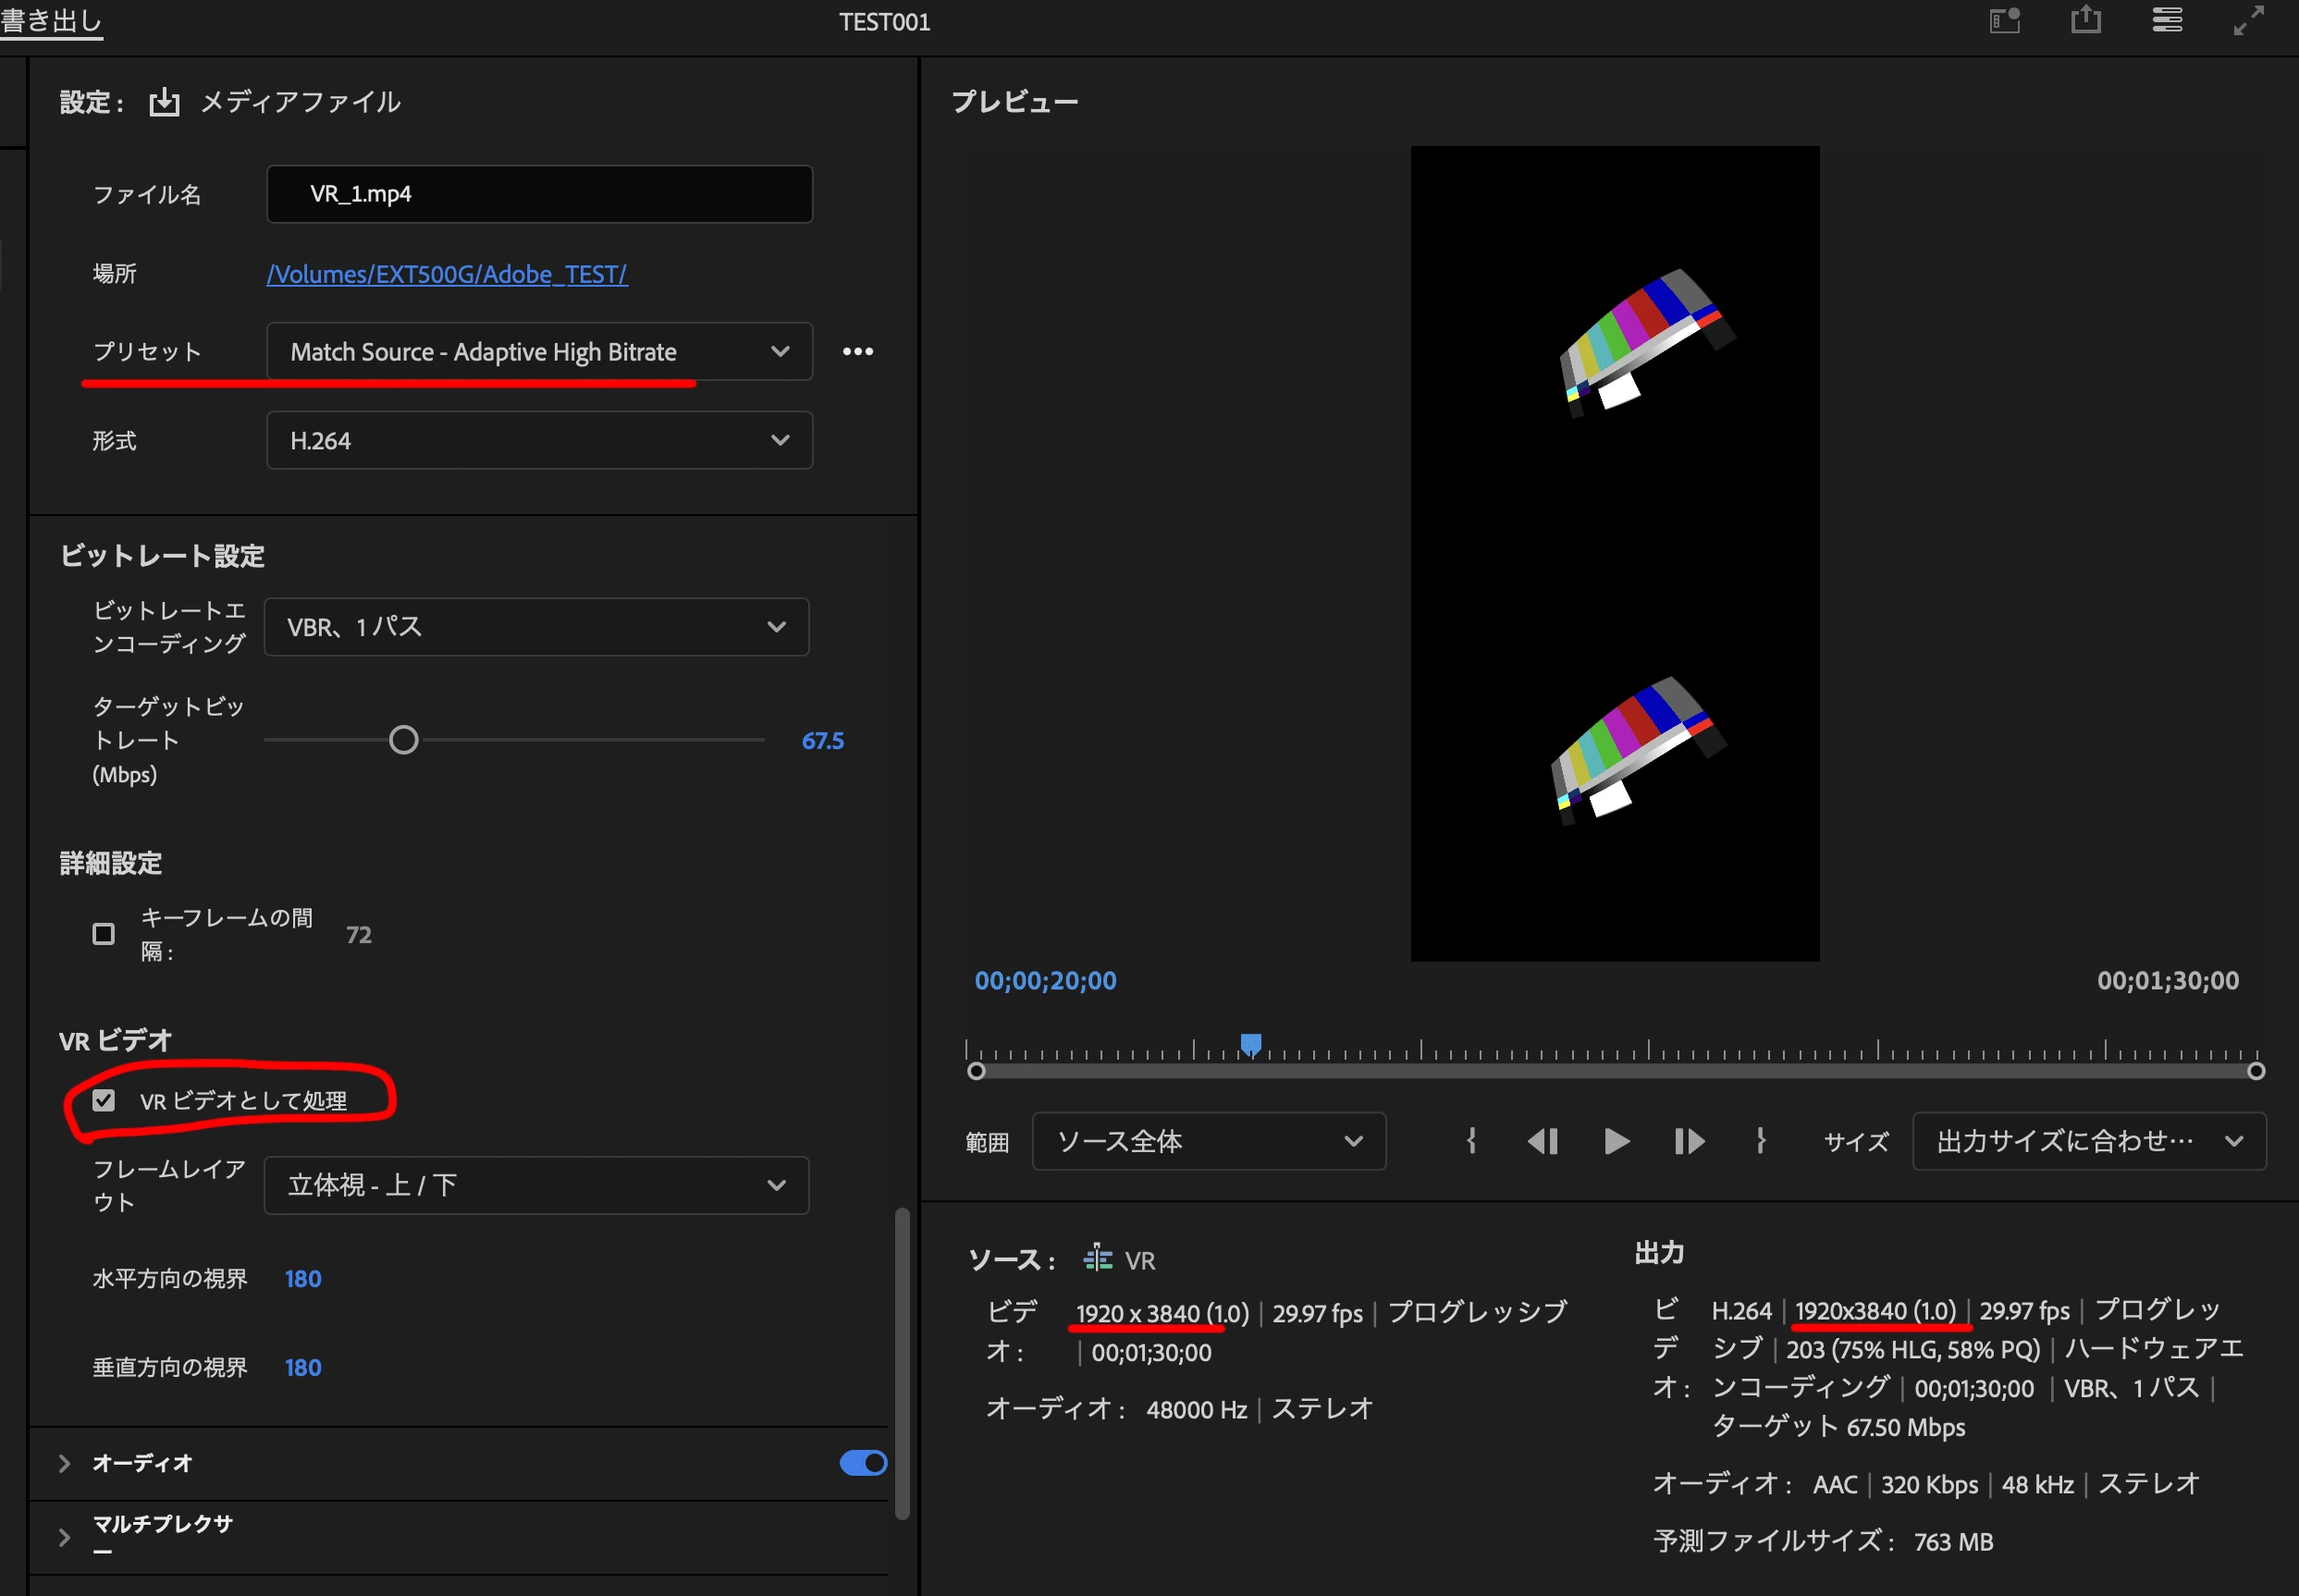
Task: Set the in point bracket marker
Action: [1470, 1141]
